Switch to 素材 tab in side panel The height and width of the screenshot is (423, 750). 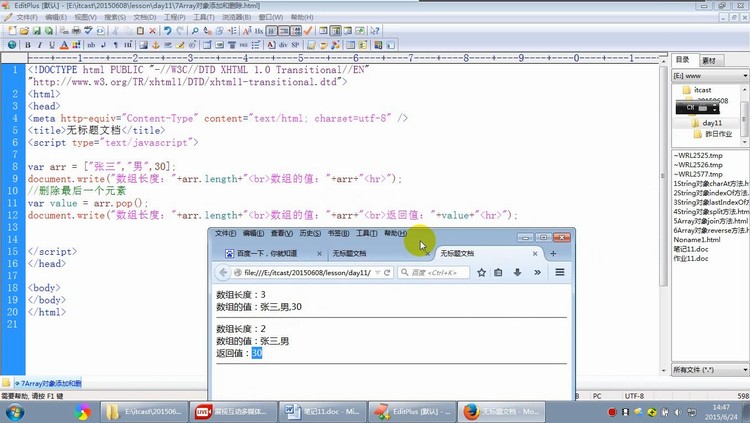709,60
